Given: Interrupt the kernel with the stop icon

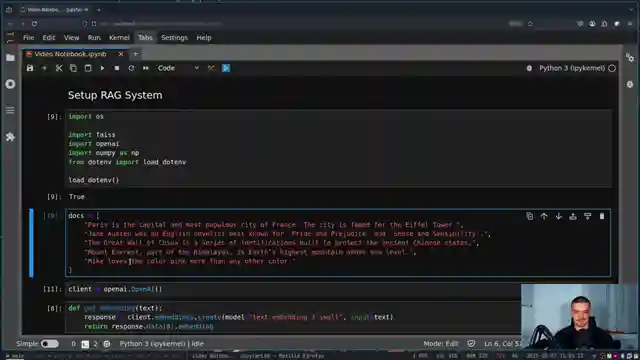Looking at the screenshot, I should pyautogui.click(x=117, y=68).
